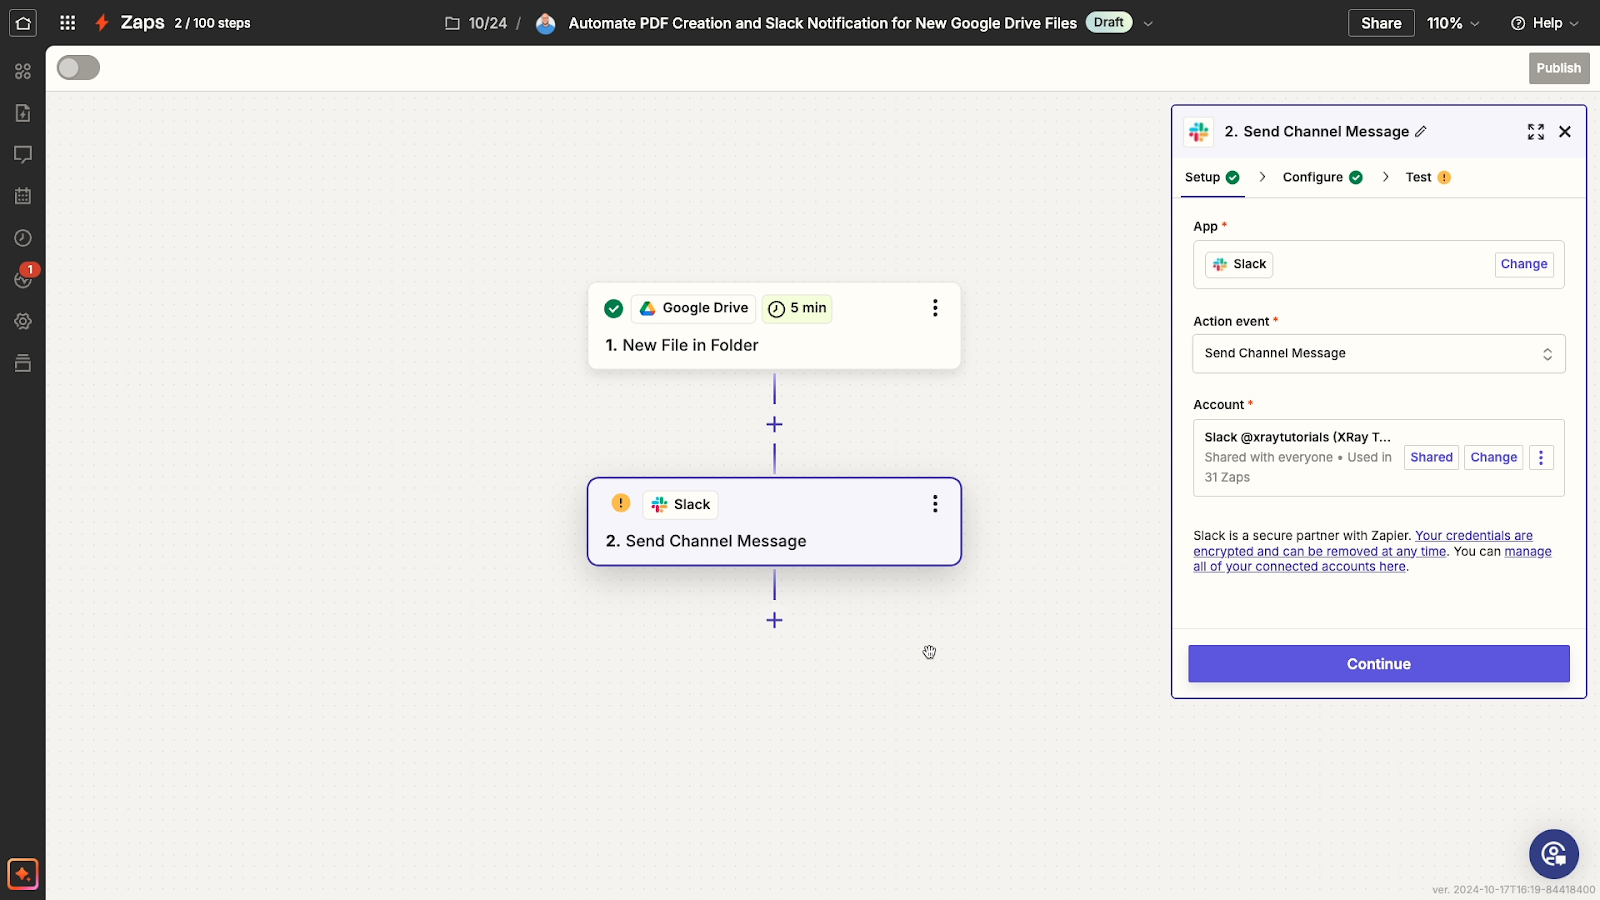
Task: Select the Send Channel Message step card
Action: pyautogui.click(x=774, y=522)
